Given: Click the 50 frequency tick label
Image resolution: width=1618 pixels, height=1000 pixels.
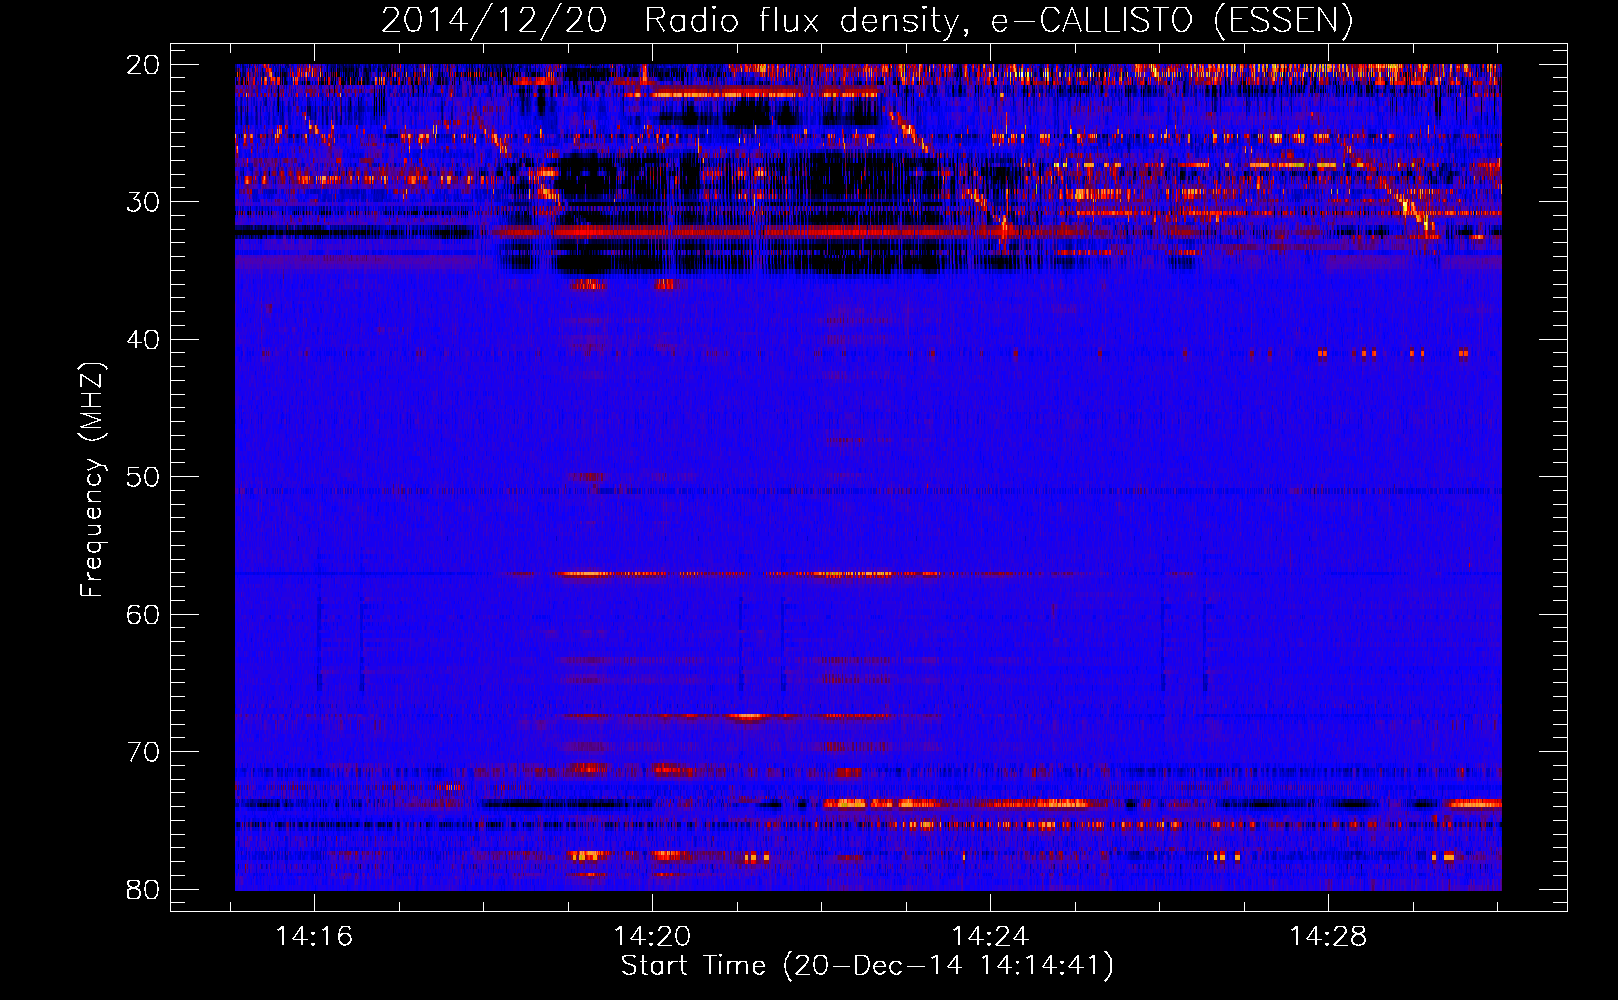Looking at the screenshot, I should tap(143, 477).
